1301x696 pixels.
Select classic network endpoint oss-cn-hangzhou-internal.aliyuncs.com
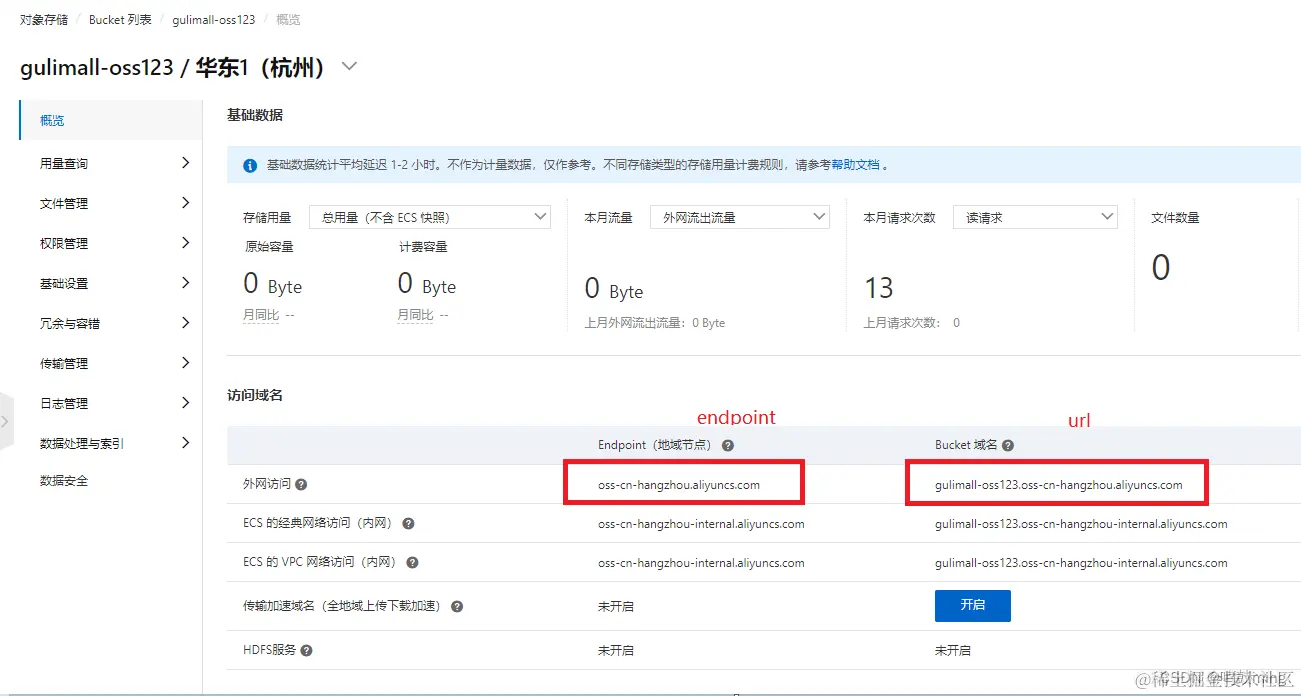click(x=701, y=524)
